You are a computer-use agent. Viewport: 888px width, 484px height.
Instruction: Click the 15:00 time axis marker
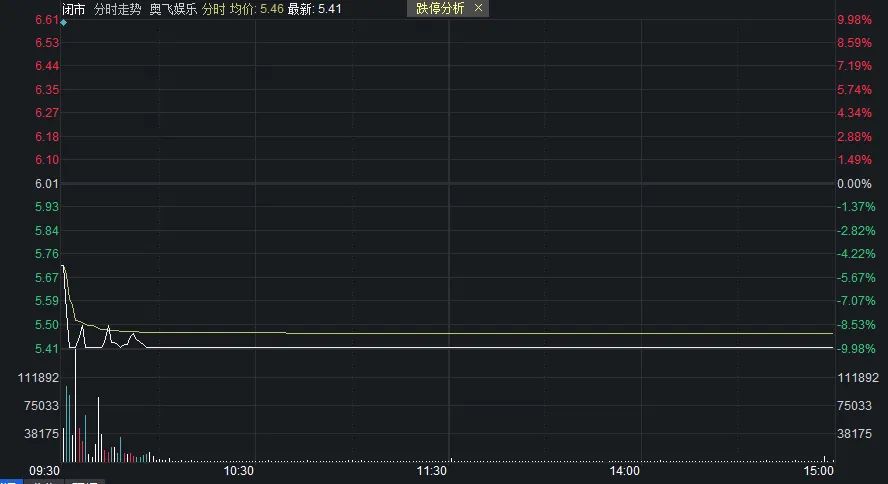pyautogui.click(x=817, y=470)
